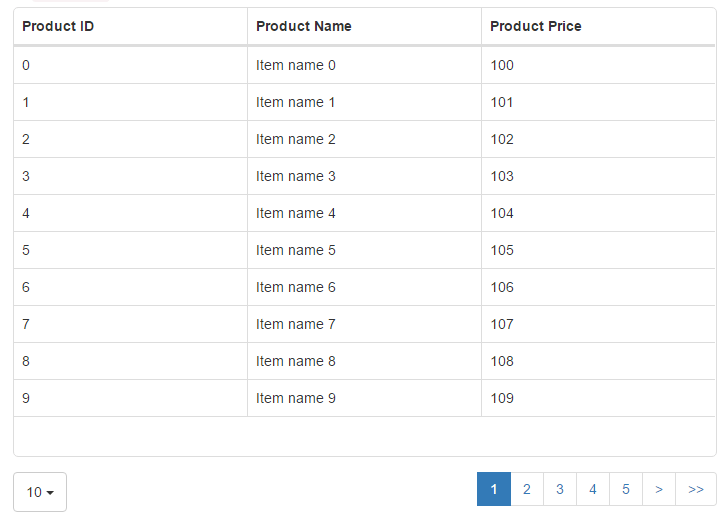
Task: Click the price cell 108
Action: pos(598,361)
